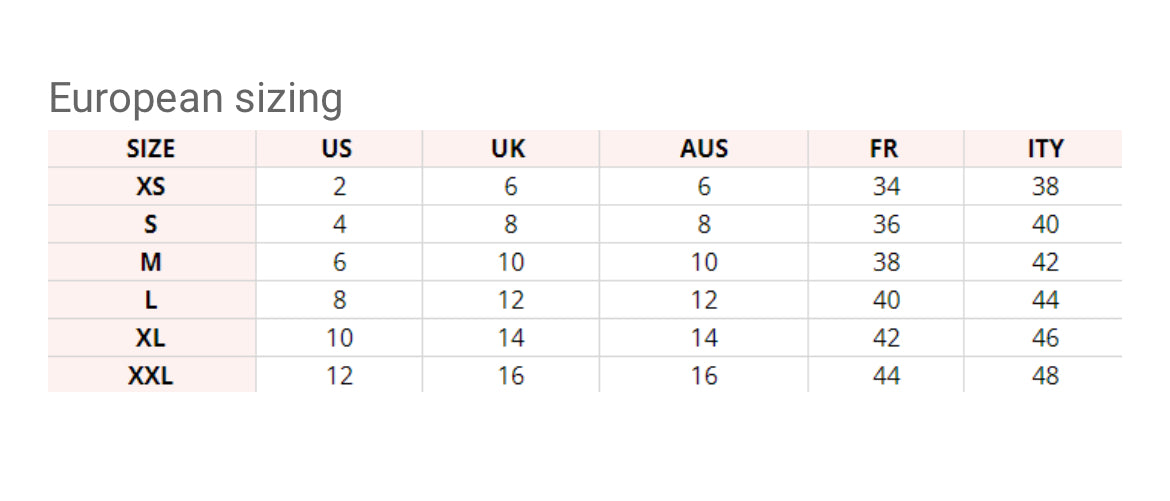Click the XS size row label
1170x501 pixels.
click(151, 186)
